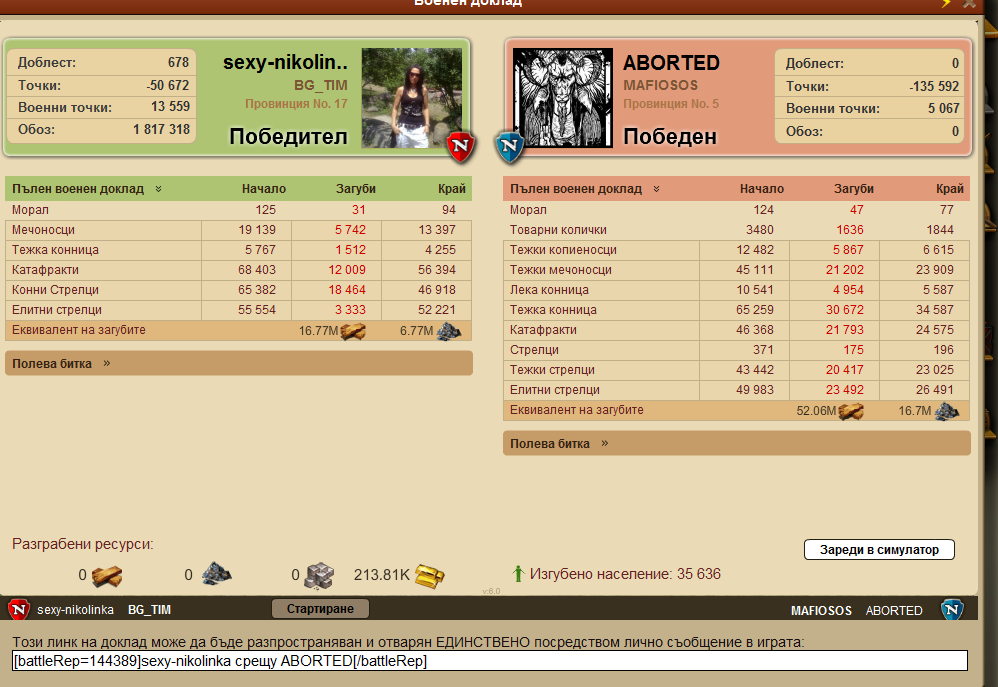Click the blue shield icon in bottom bar
The height and width of the screenshot is (687, 998).
[x=951, y=609]
